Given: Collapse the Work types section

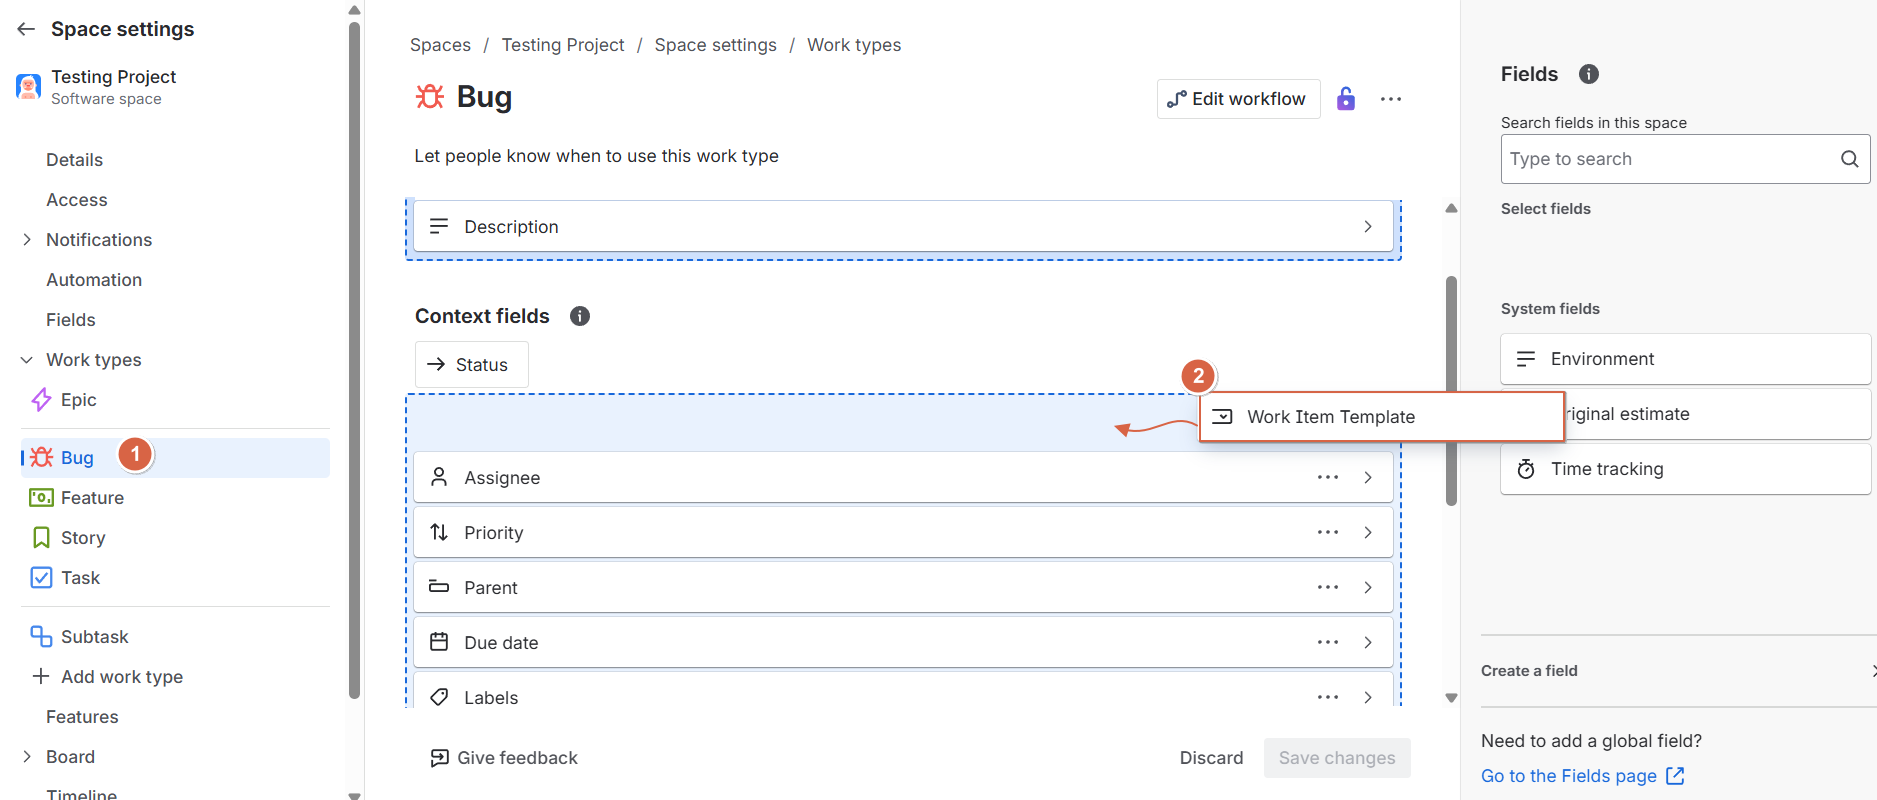Looking at the screenshot, I should (x=27, y=360).
